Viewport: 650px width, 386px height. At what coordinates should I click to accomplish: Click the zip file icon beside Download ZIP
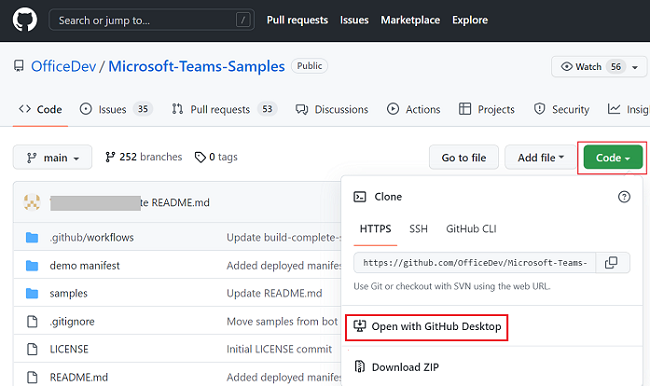[x=359, y=367]
